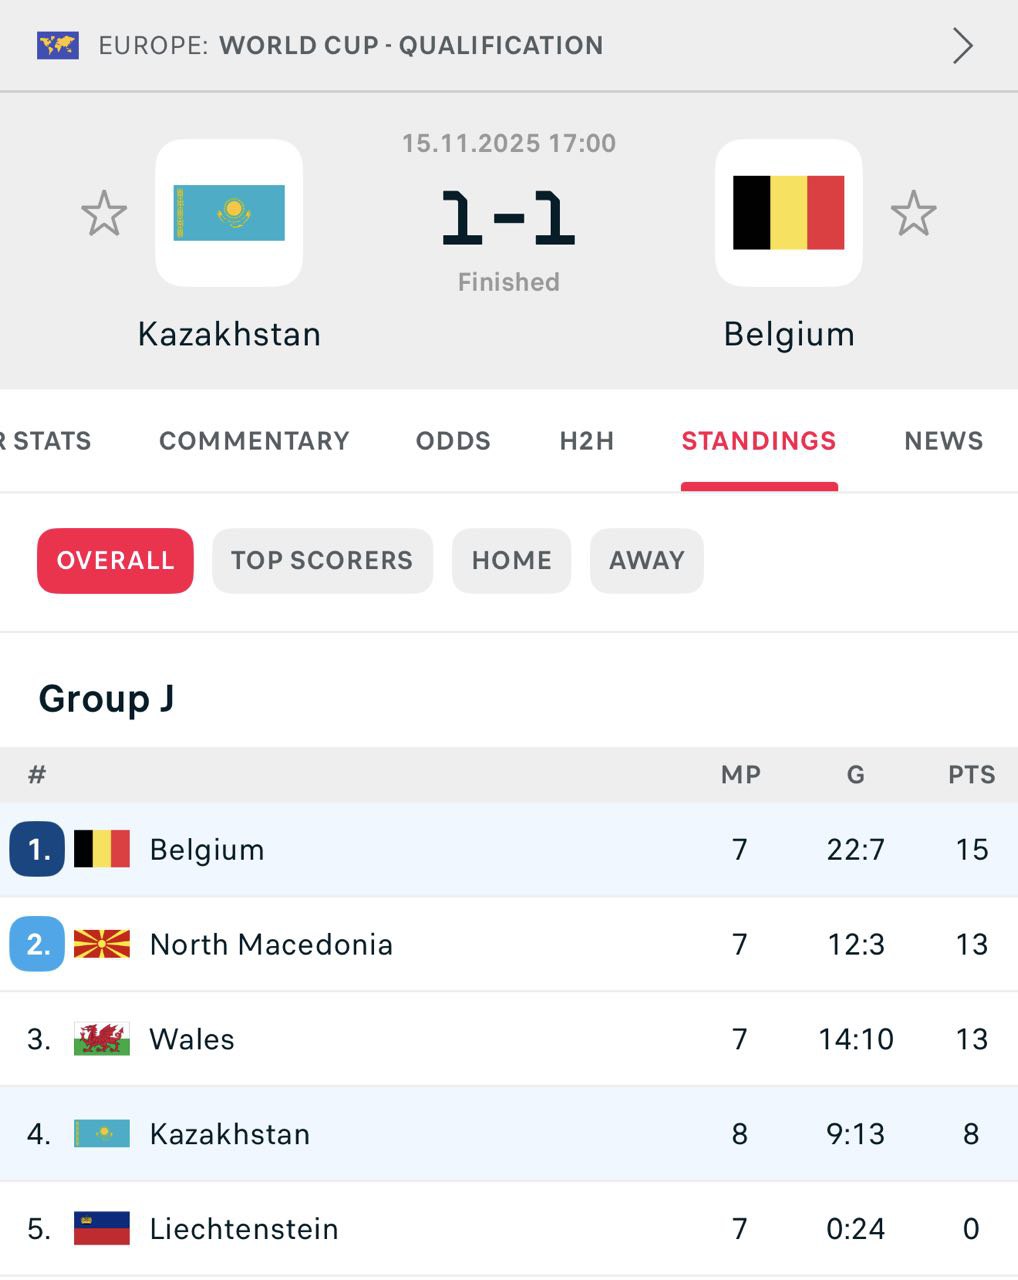Click the Kazakhstan team logo in header

pos(229,213)
